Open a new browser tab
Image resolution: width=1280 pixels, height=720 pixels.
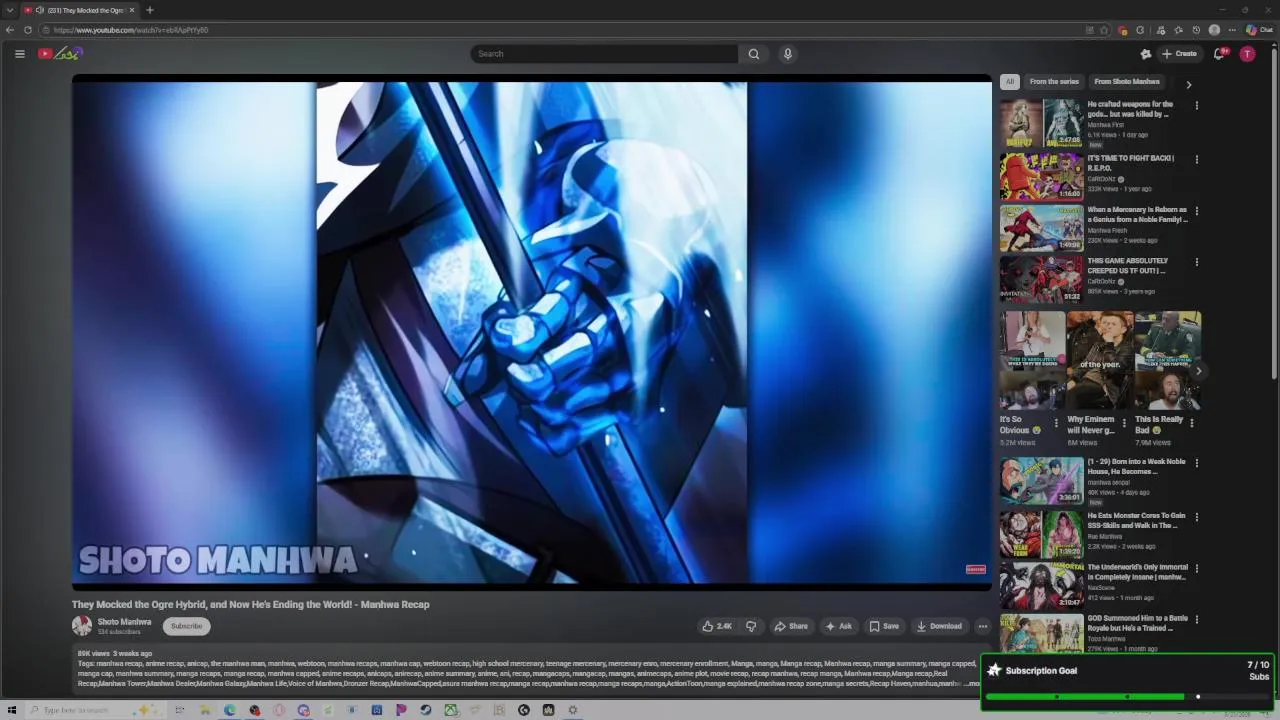point(149,10)
